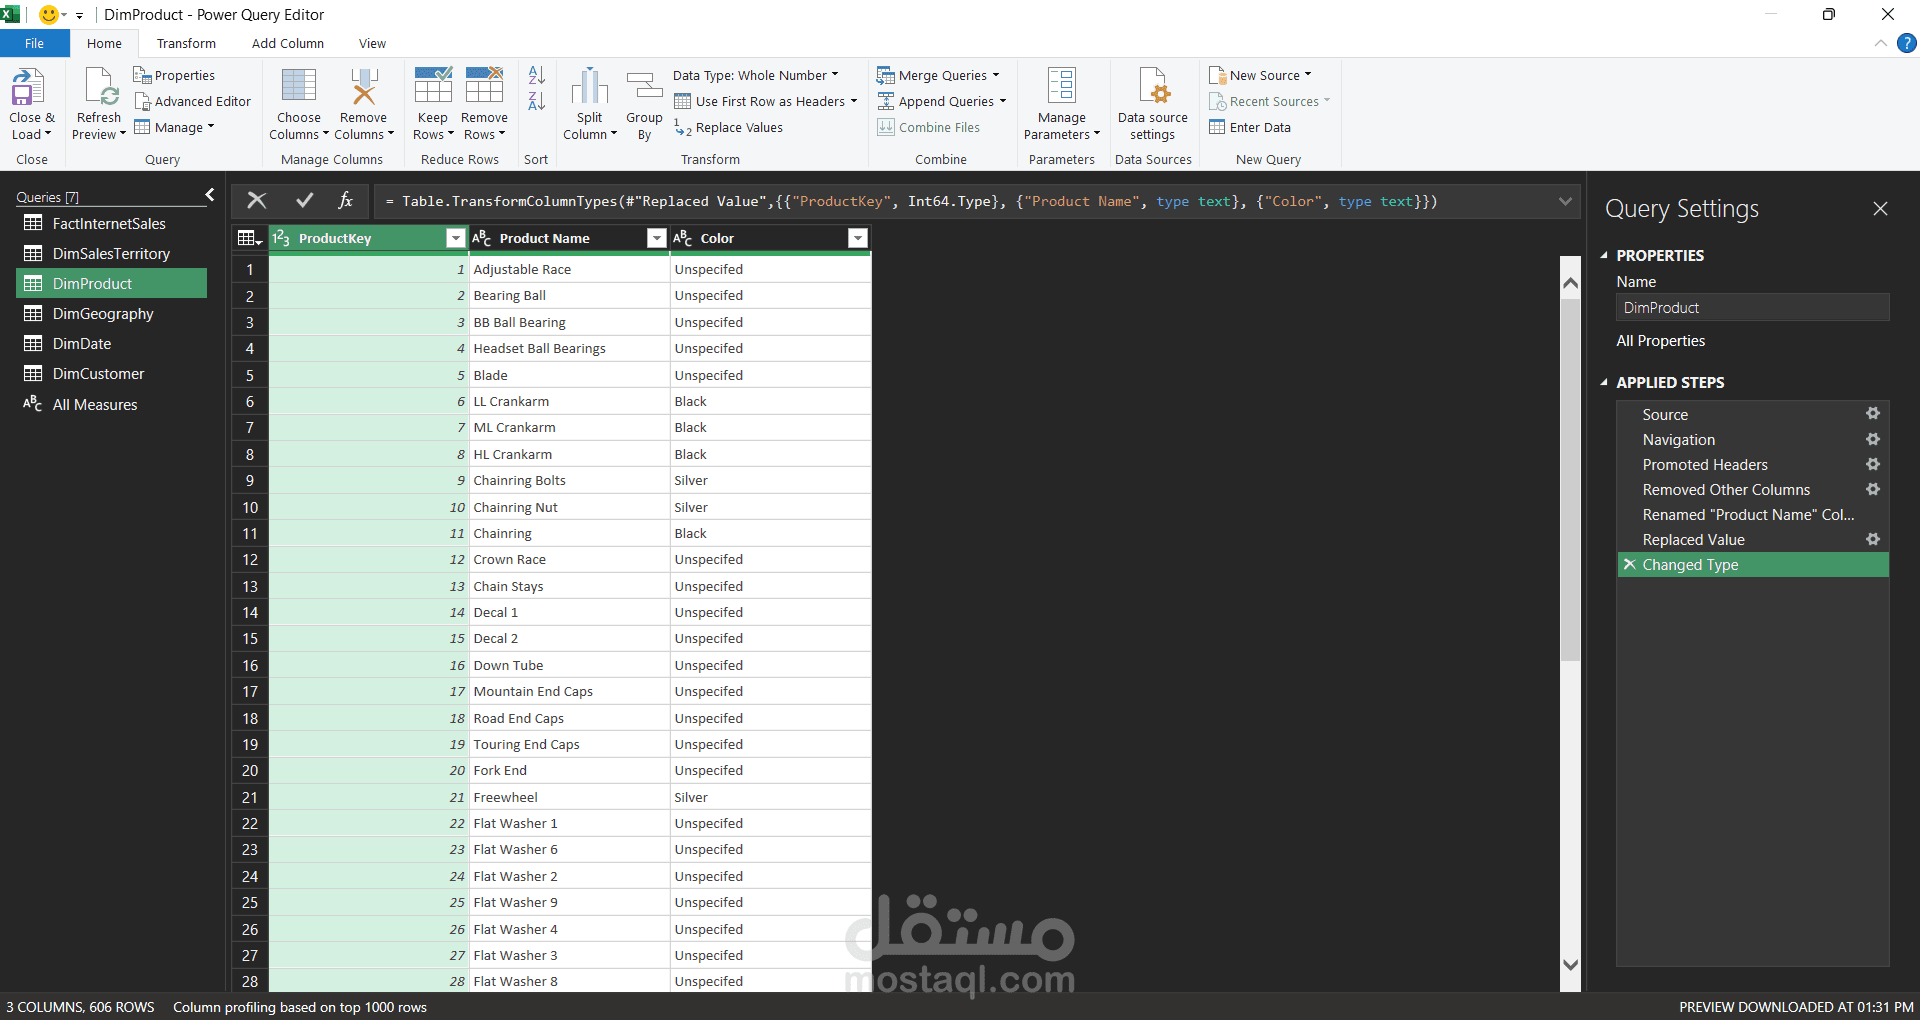Open the Product Name column type icon
The image size is (1920, 1020).
(x=481, y=238)
